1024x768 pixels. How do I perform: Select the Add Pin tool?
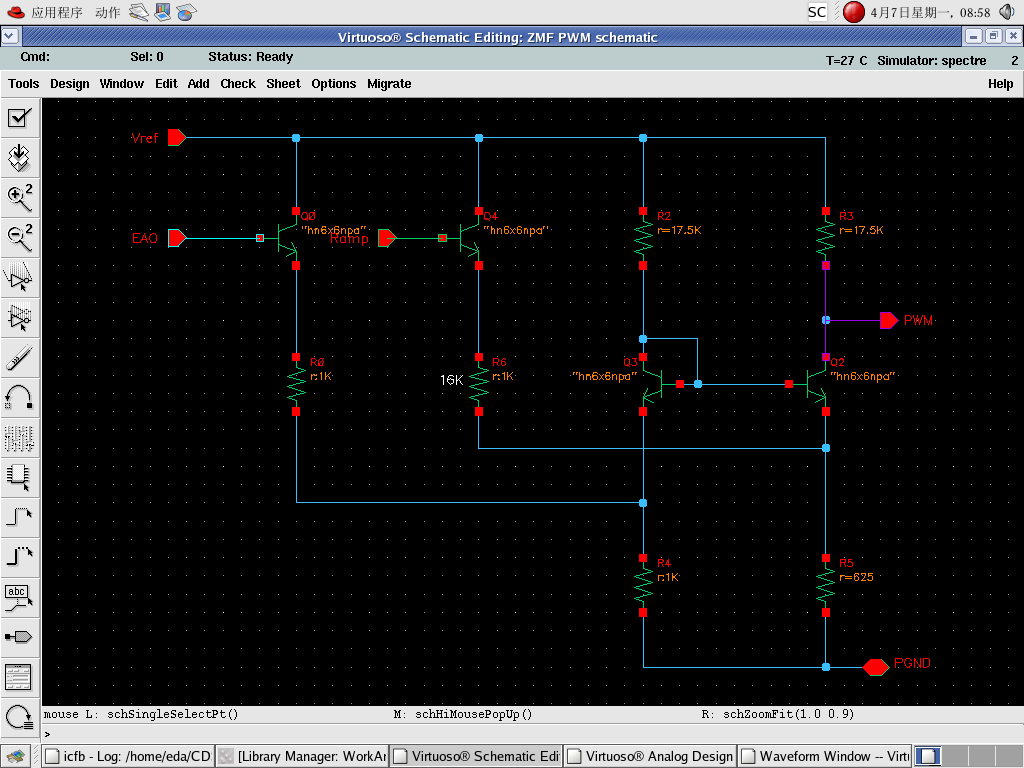coord(19,637)
